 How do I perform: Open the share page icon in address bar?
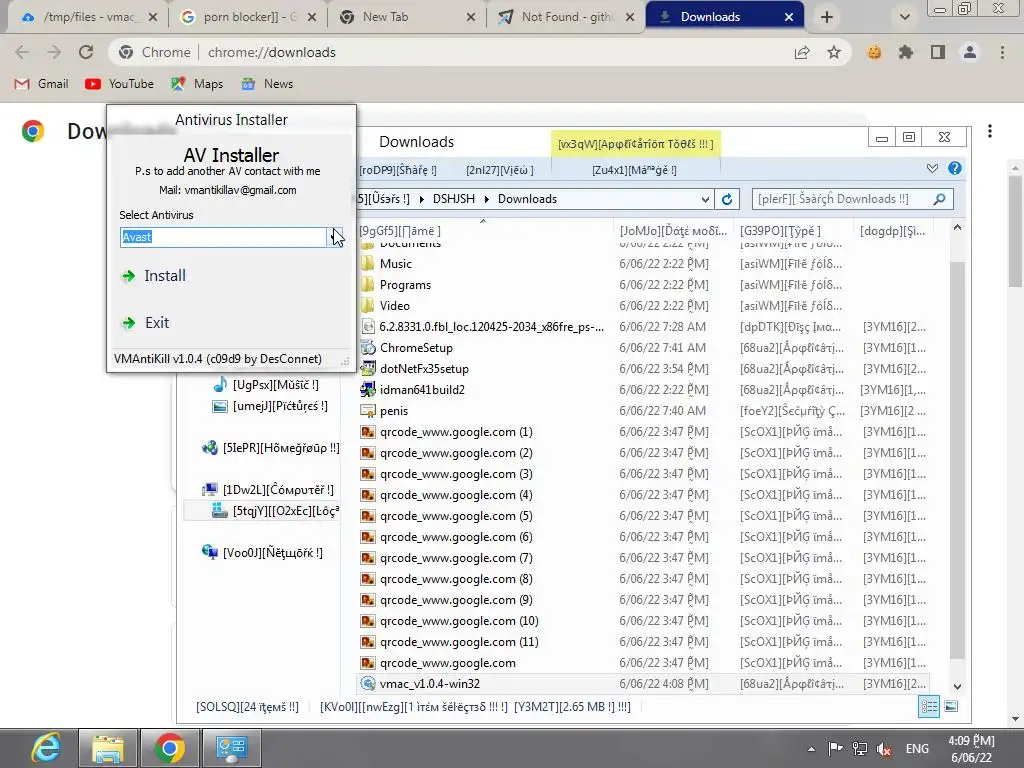802,52
